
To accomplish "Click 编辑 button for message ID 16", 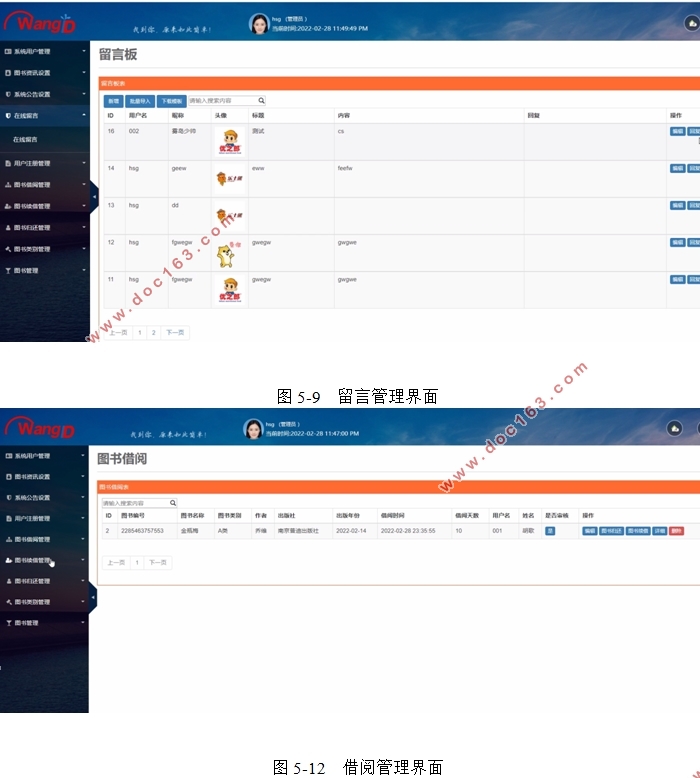I will (x=677, y=131).
